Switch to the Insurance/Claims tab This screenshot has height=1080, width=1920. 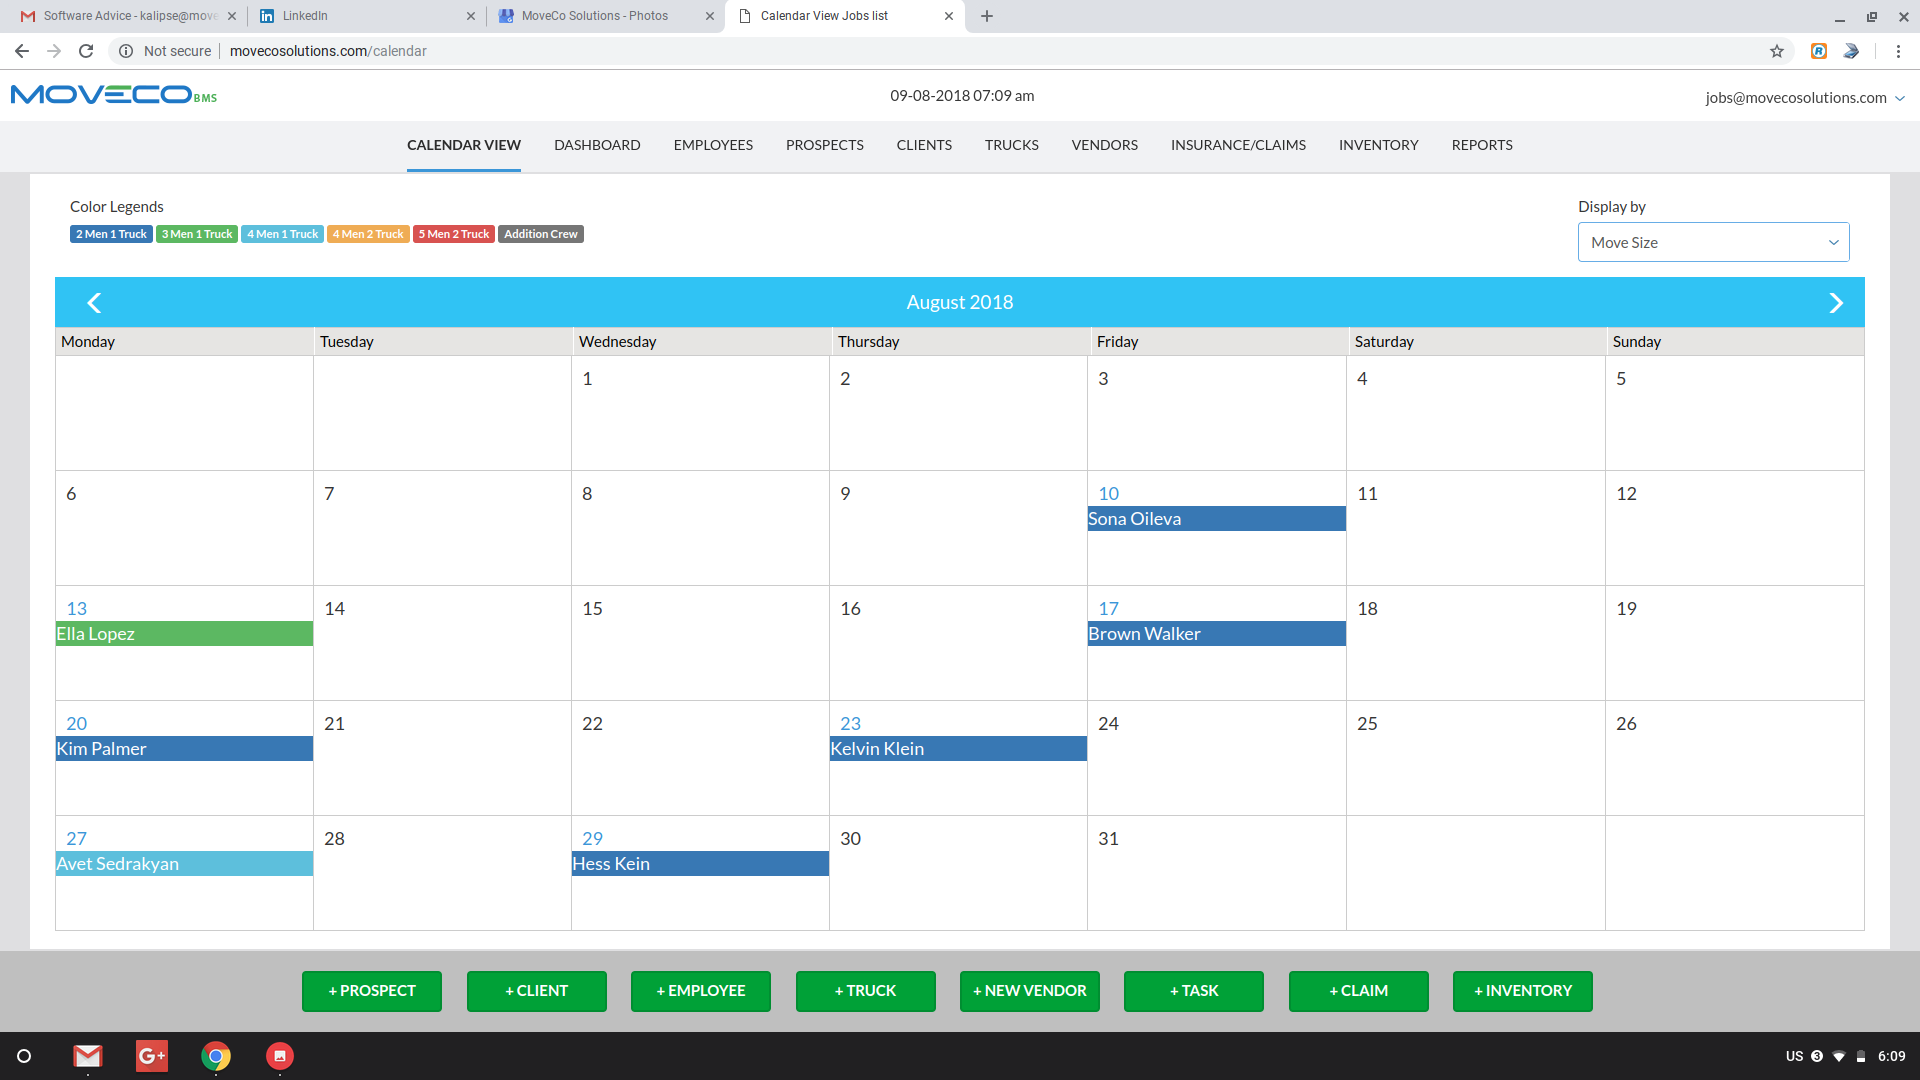[1238, 145]
